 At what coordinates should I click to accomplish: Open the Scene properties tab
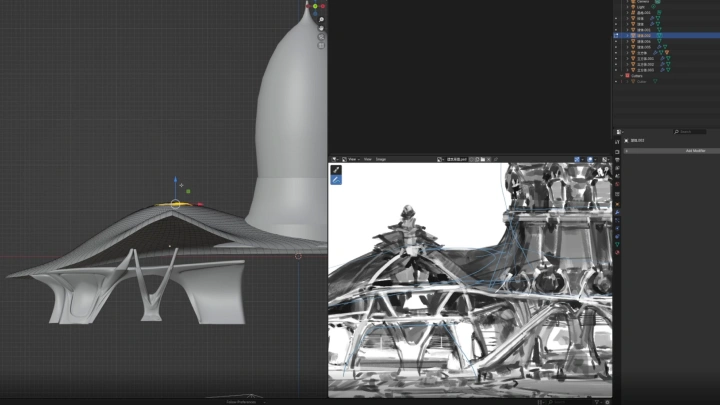617,176
